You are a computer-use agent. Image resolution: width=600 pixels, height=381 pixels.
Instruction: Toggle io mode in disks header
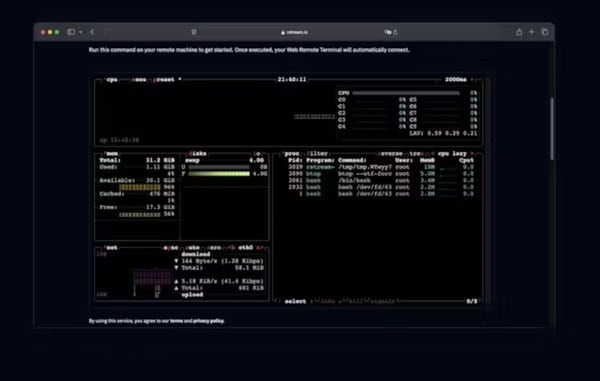[x=258, y=153]
